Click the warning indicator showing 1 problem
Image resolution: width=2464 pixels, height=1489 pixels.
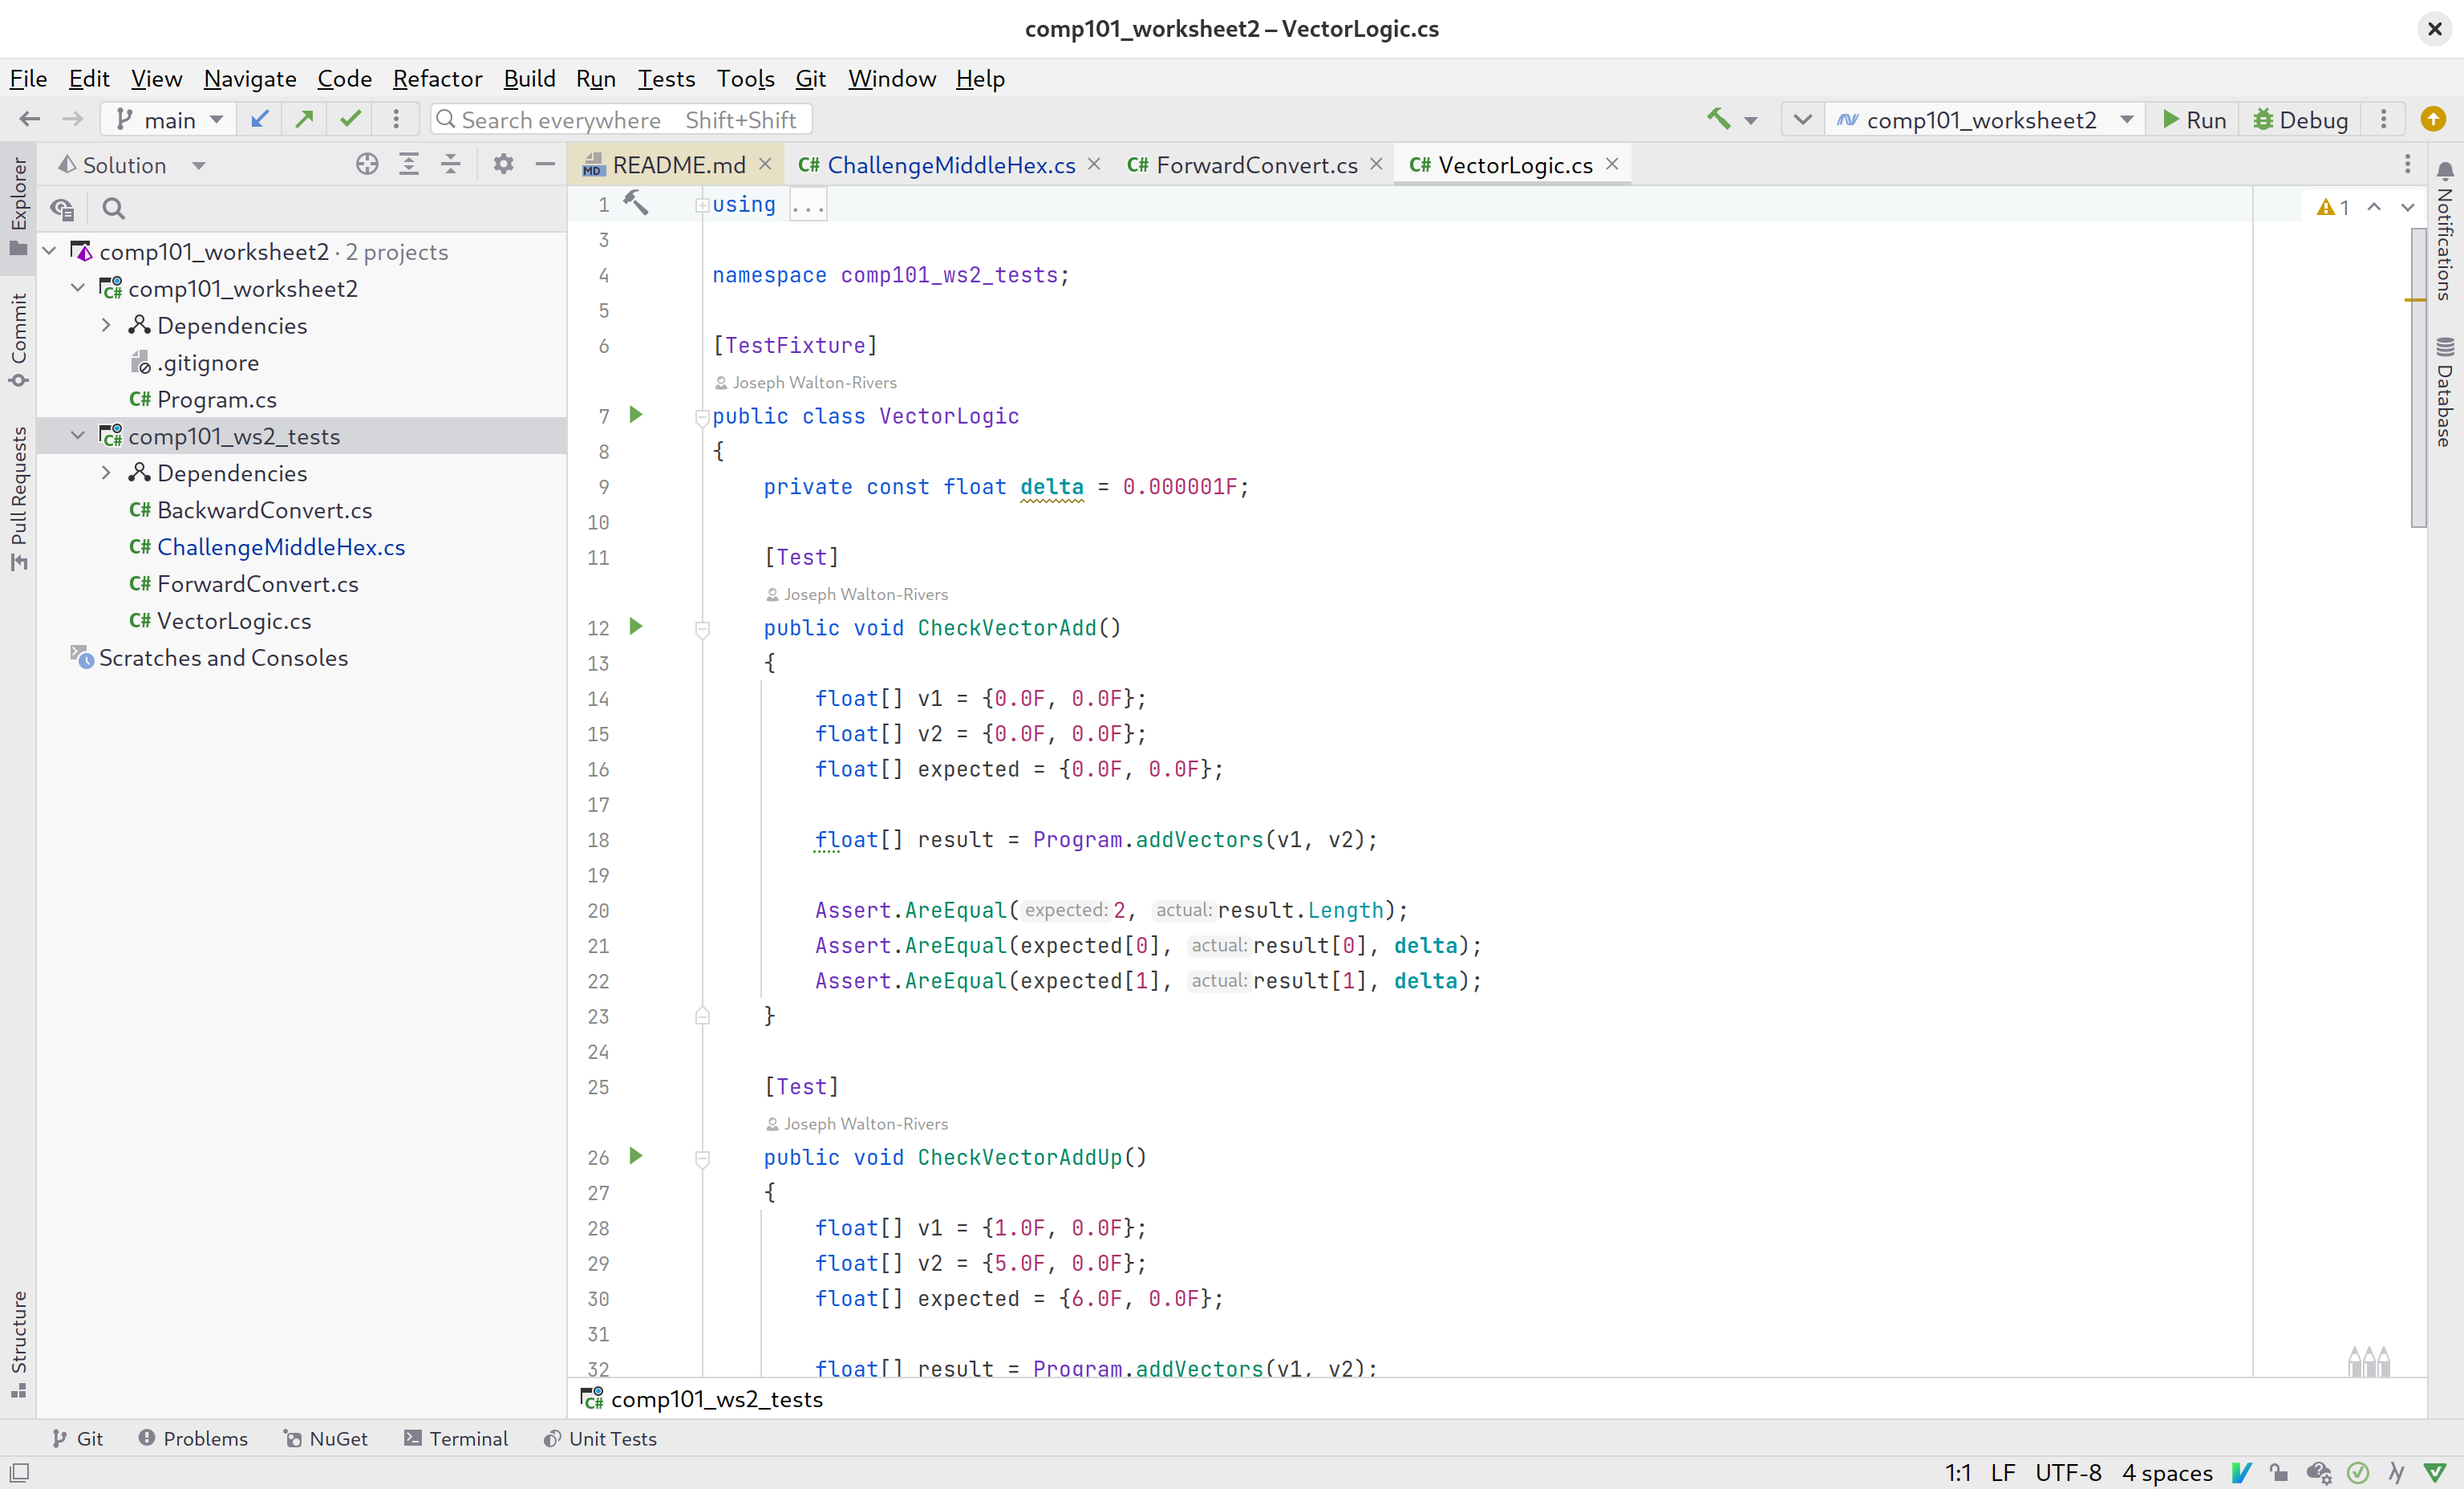click(x=2333, y=207)
